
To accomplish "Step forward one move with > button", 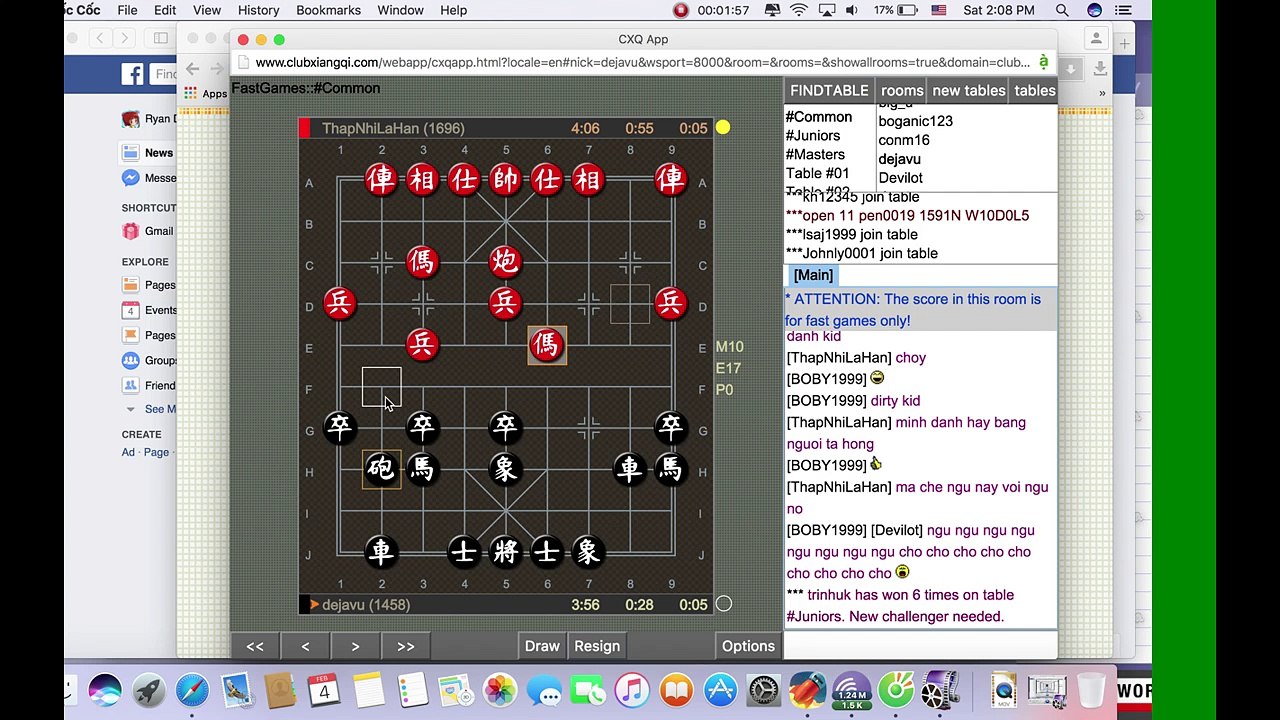I will (355, 646).
